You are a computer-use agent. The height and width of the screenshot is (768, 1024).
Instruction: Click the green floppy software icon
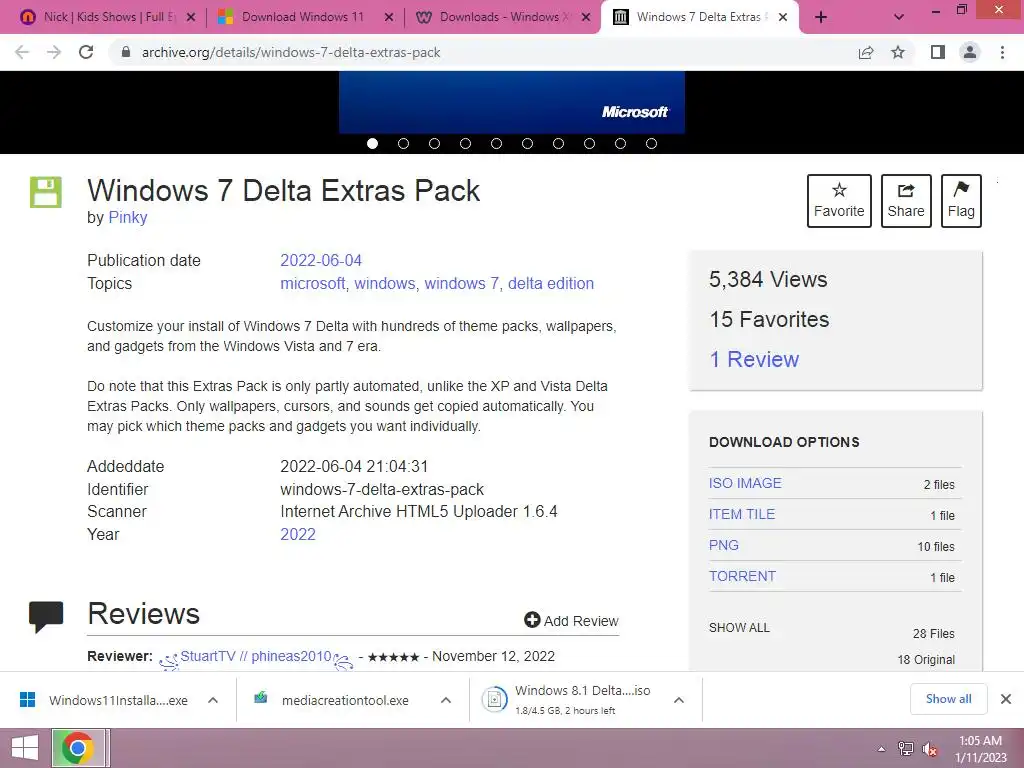point(46,192)
